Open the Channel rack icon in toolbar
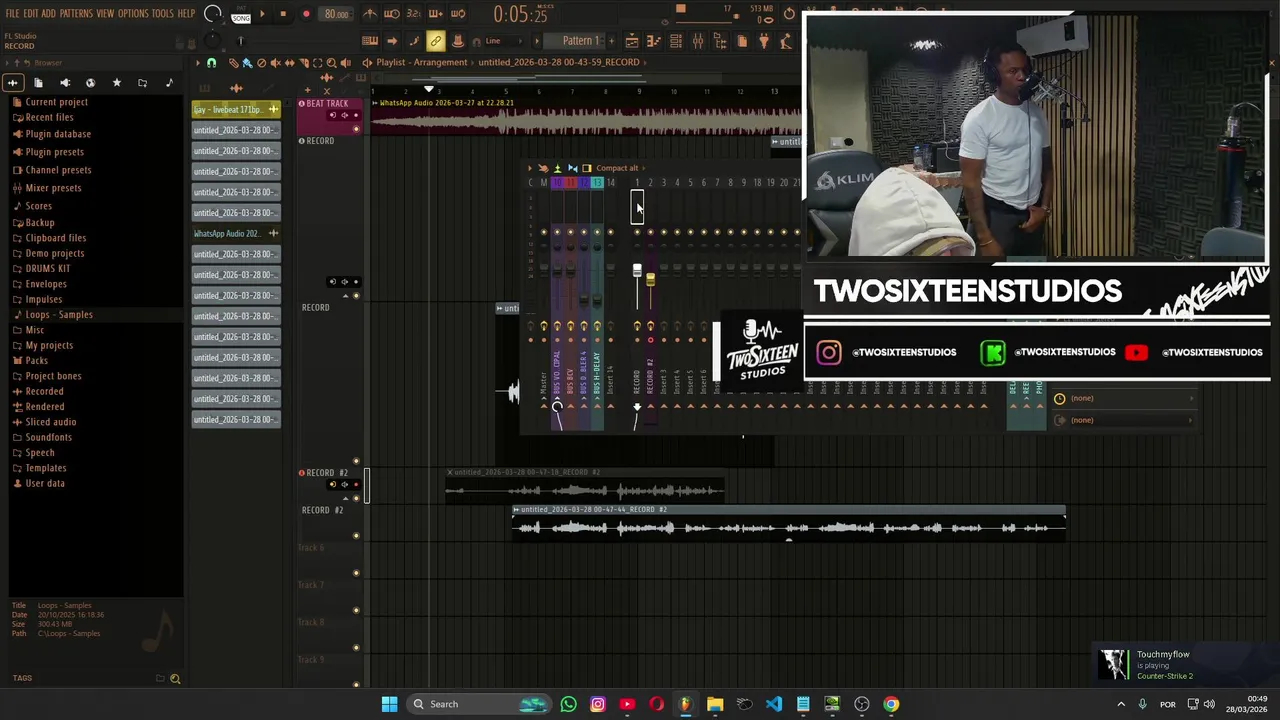This screenshot has height=720, width=1280. (x=676, y=41)
